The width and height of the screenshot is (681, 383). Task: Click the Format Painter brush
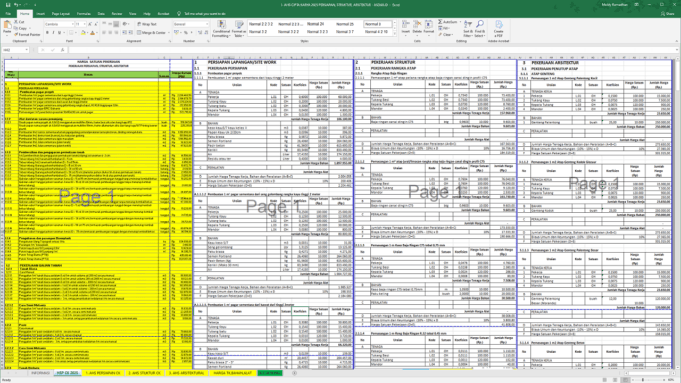click(17, 34)
